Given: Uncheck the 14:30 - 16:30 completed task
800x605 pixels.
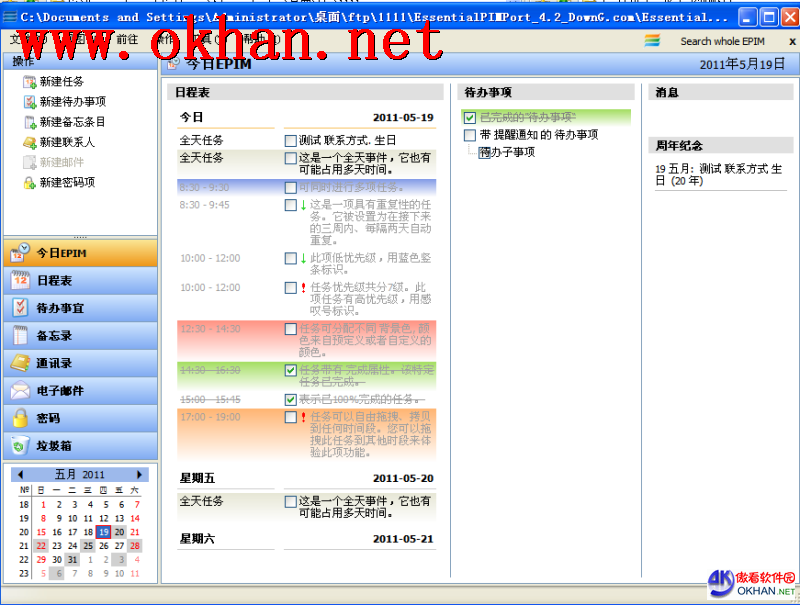Looking at the screenshot, I should 290,370.
